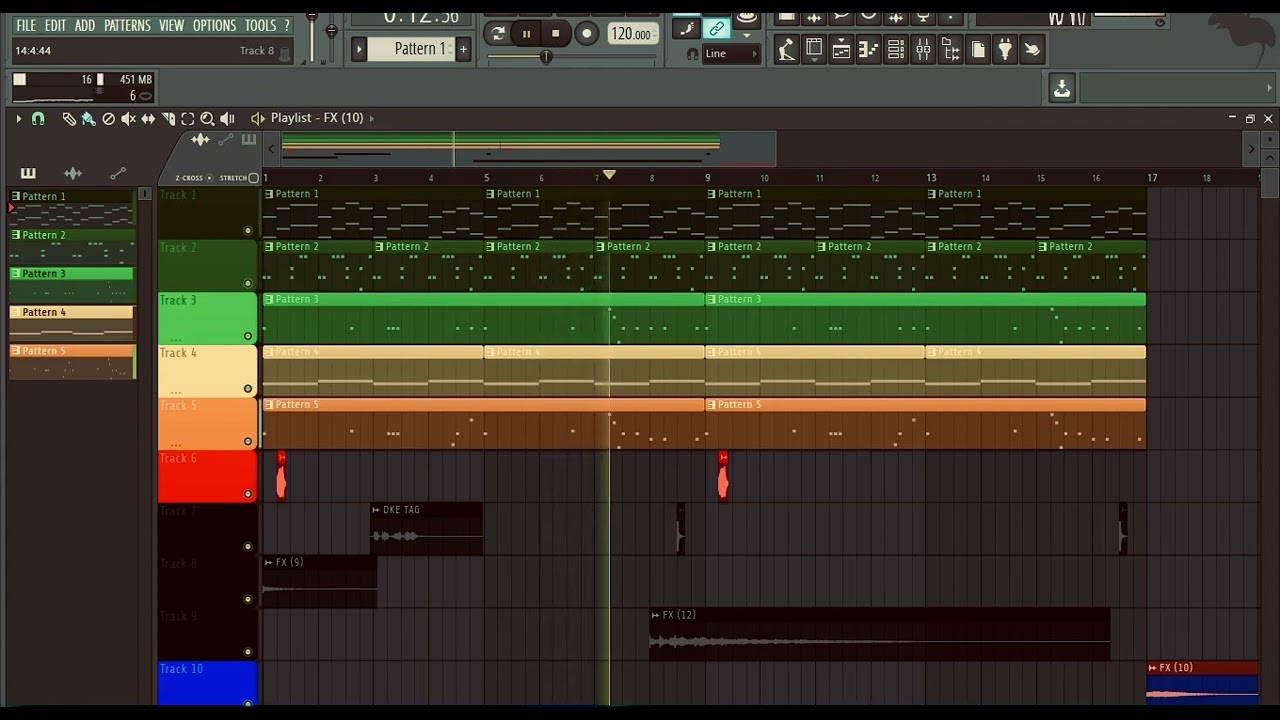
Task: Expand the hint bar arrow at right
Action: [x=1269, y=89]
